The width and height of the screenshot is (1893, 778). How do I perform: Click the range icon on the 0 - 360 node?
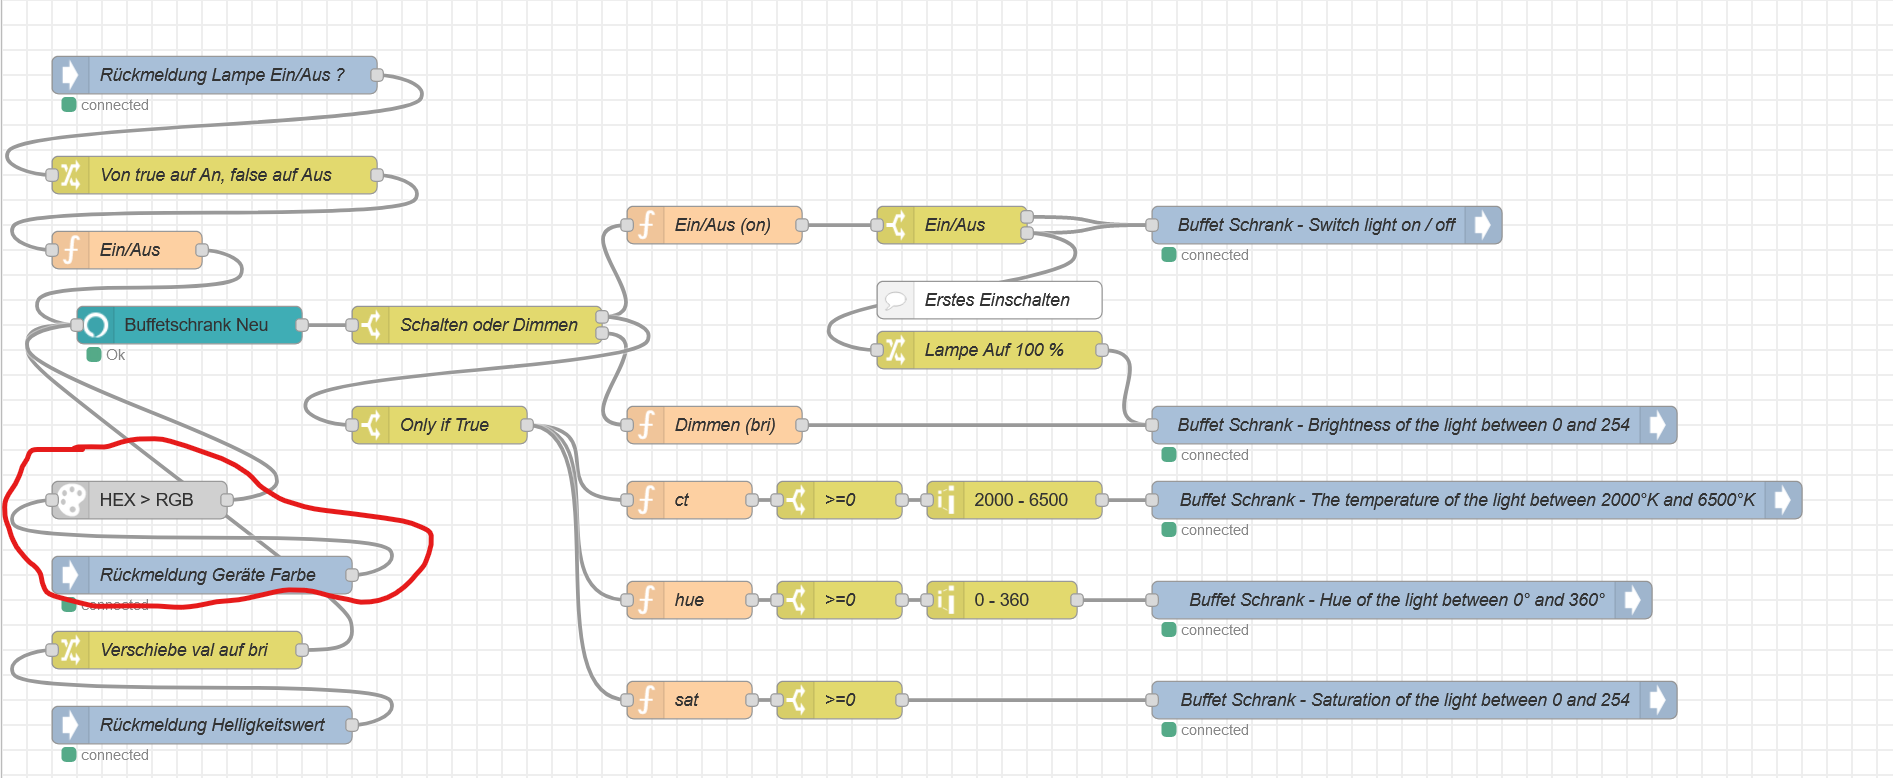coord(946,600)
